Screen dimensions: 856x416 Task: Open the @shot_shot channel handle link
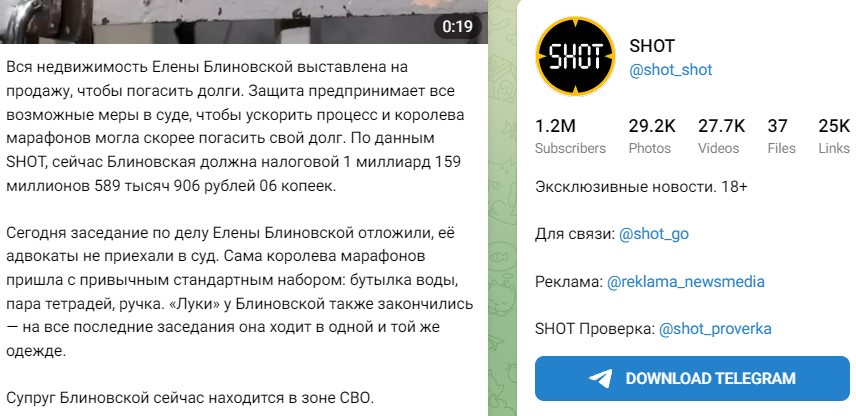point(671,70)
